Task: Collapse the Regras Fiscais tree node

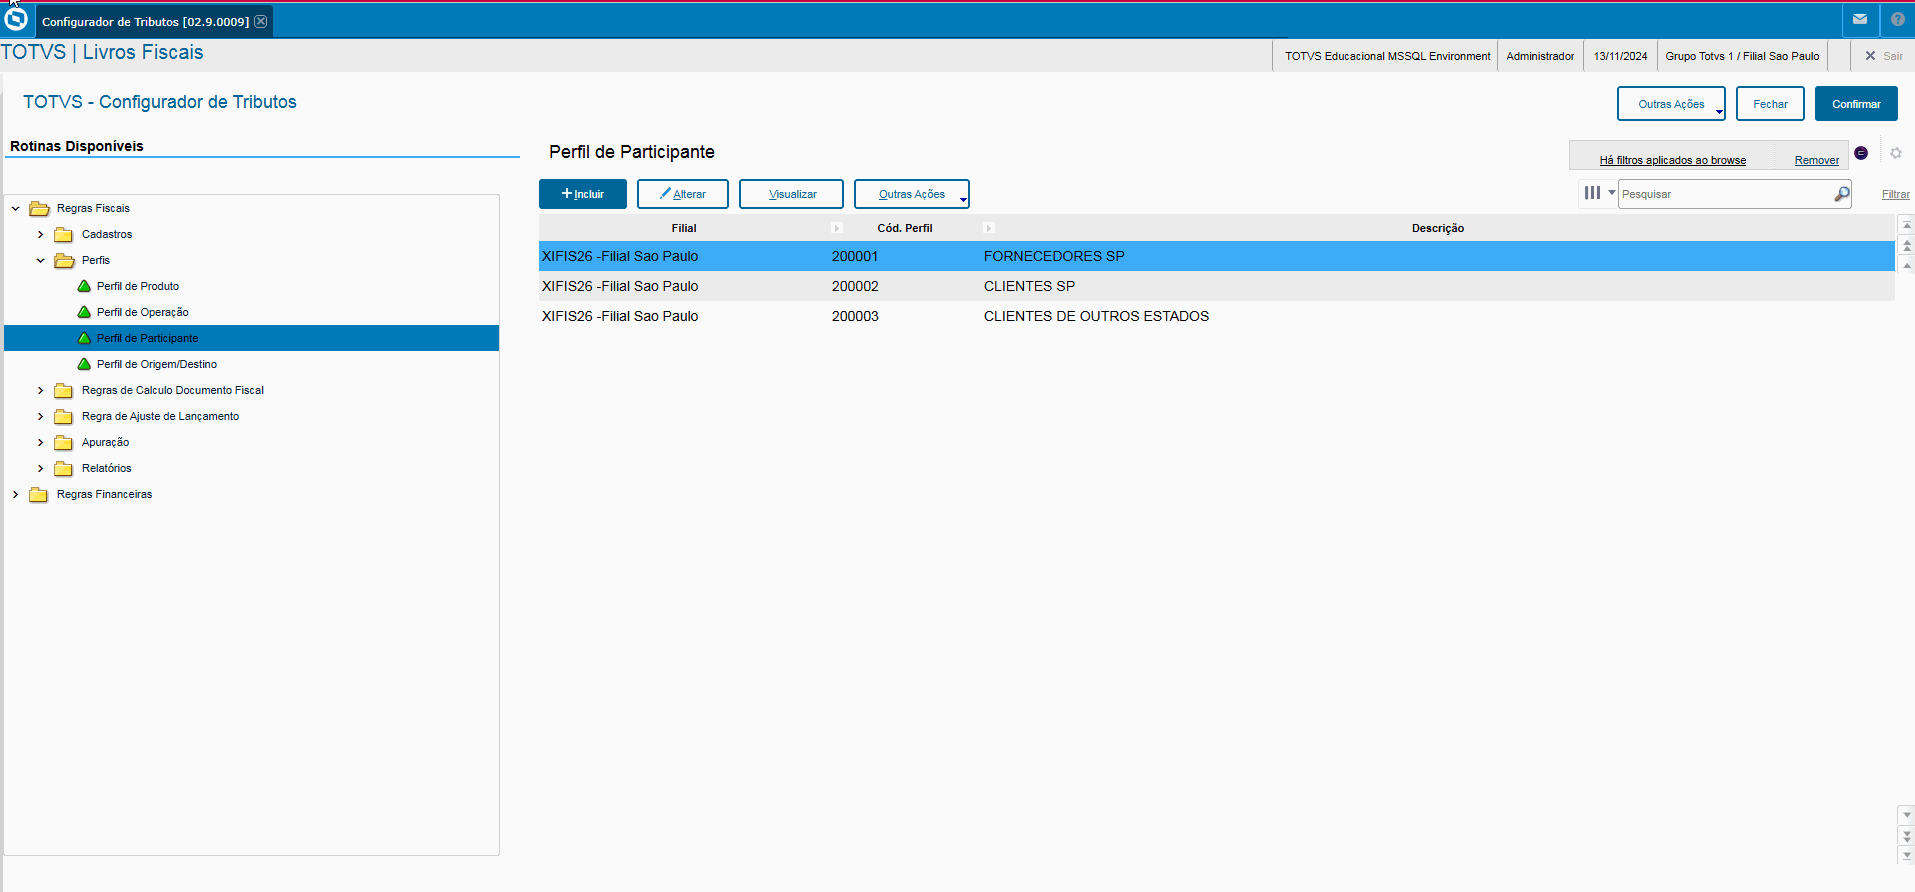Action: (x=16, y=208)
